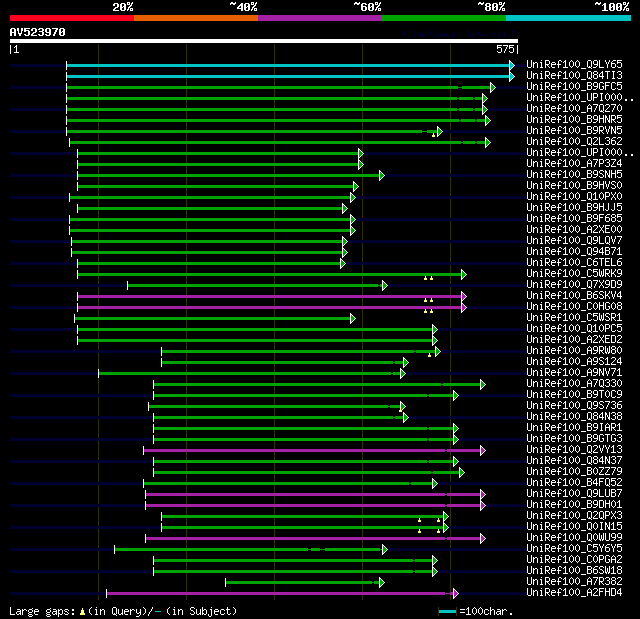Select hit label UniRef100_A7Q270

(x=574, y=109)
